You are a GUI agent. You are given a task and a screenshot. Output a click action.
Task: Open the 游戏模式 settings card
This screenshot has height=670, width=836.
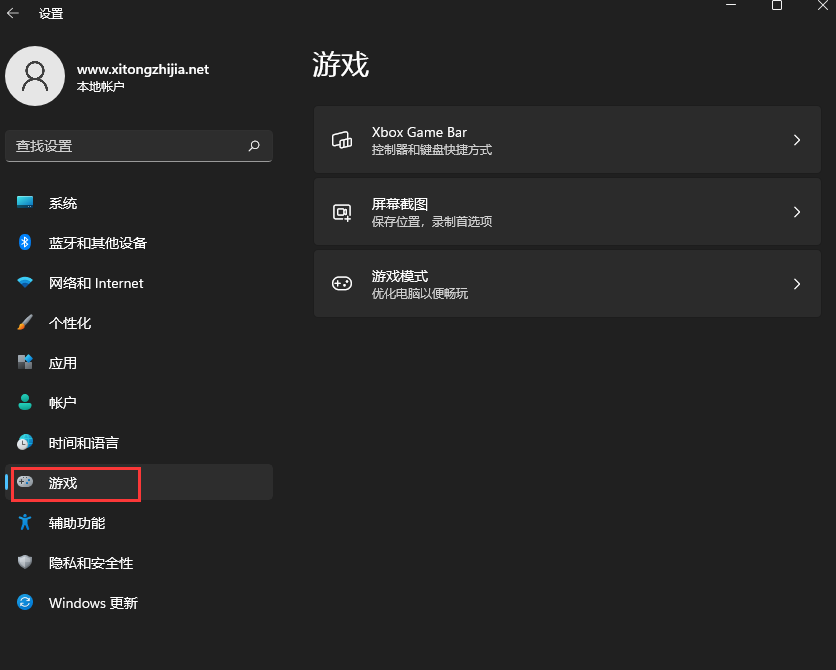[567, 284]
